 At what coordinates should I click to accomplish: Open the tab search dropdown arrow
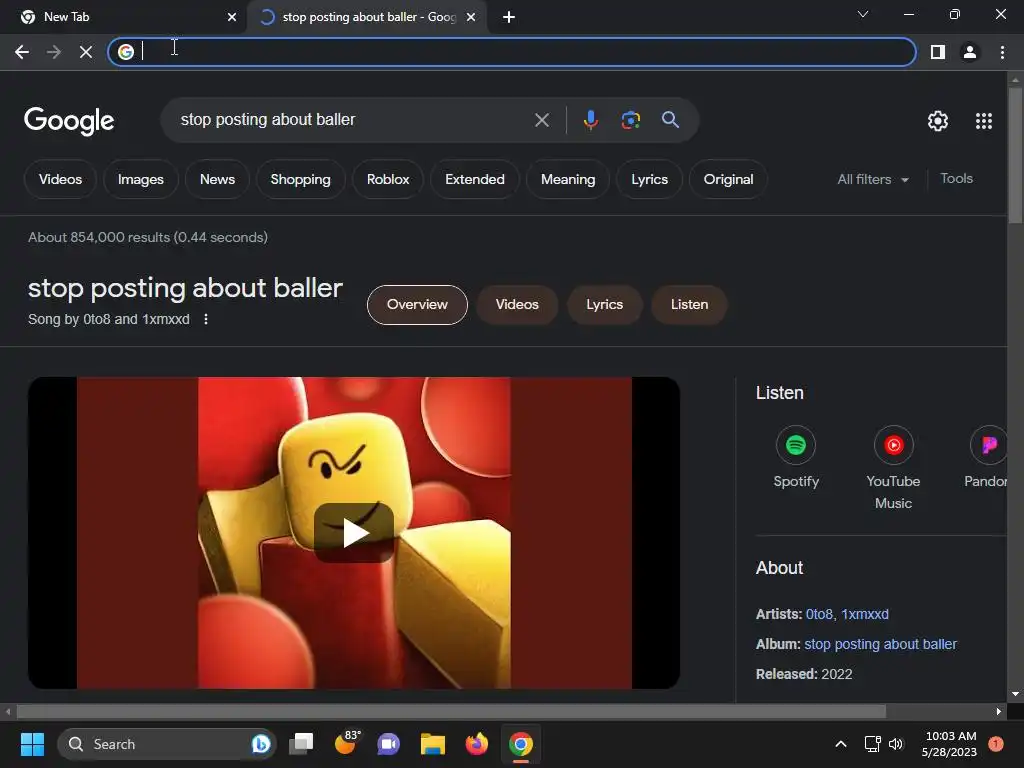click(x=863, y=14)
